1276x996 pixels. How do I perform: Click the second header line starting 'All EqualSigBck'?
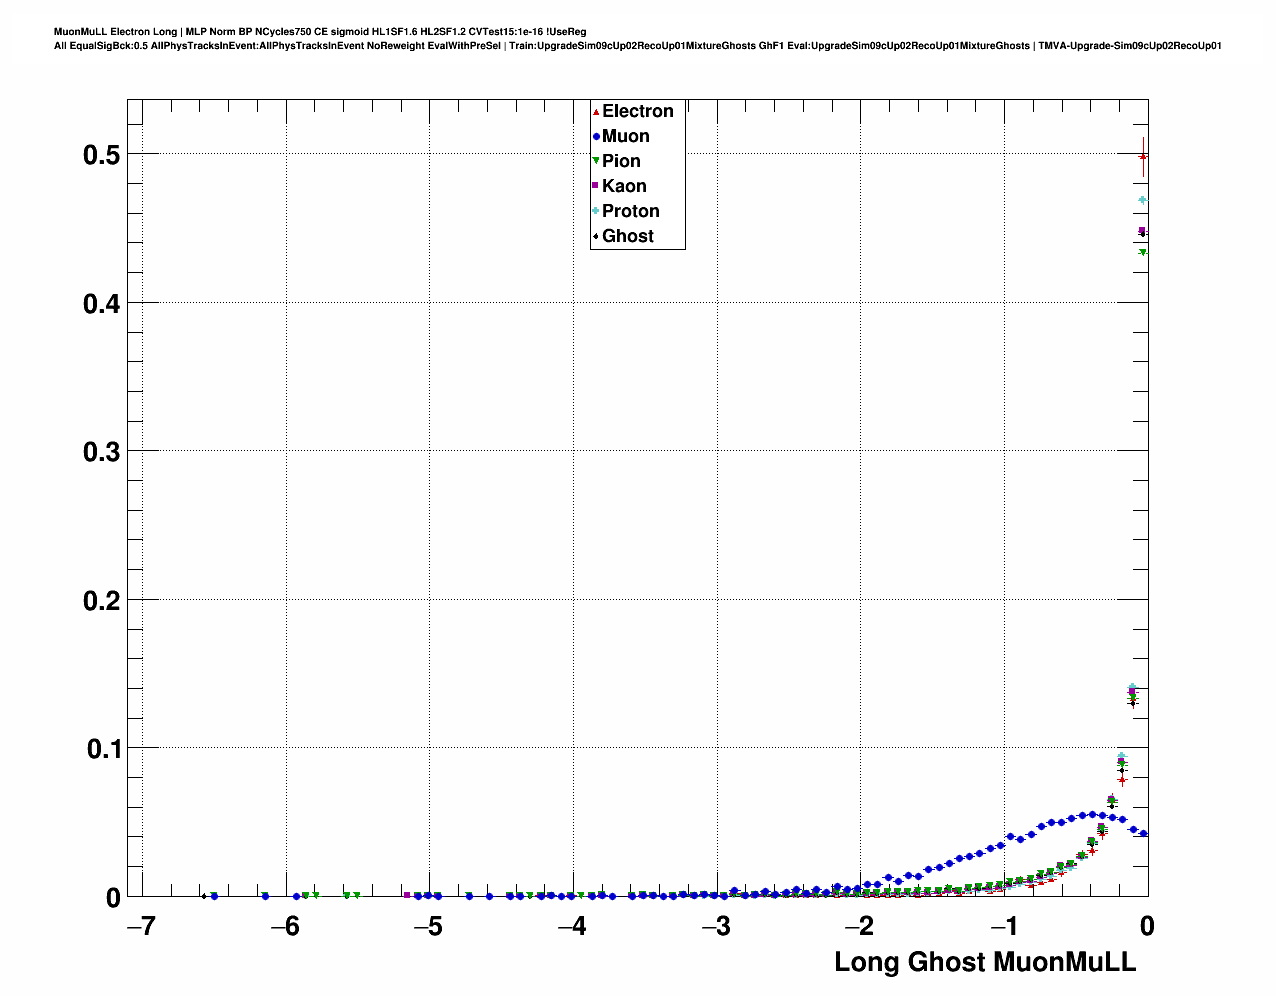coord(637,46)
